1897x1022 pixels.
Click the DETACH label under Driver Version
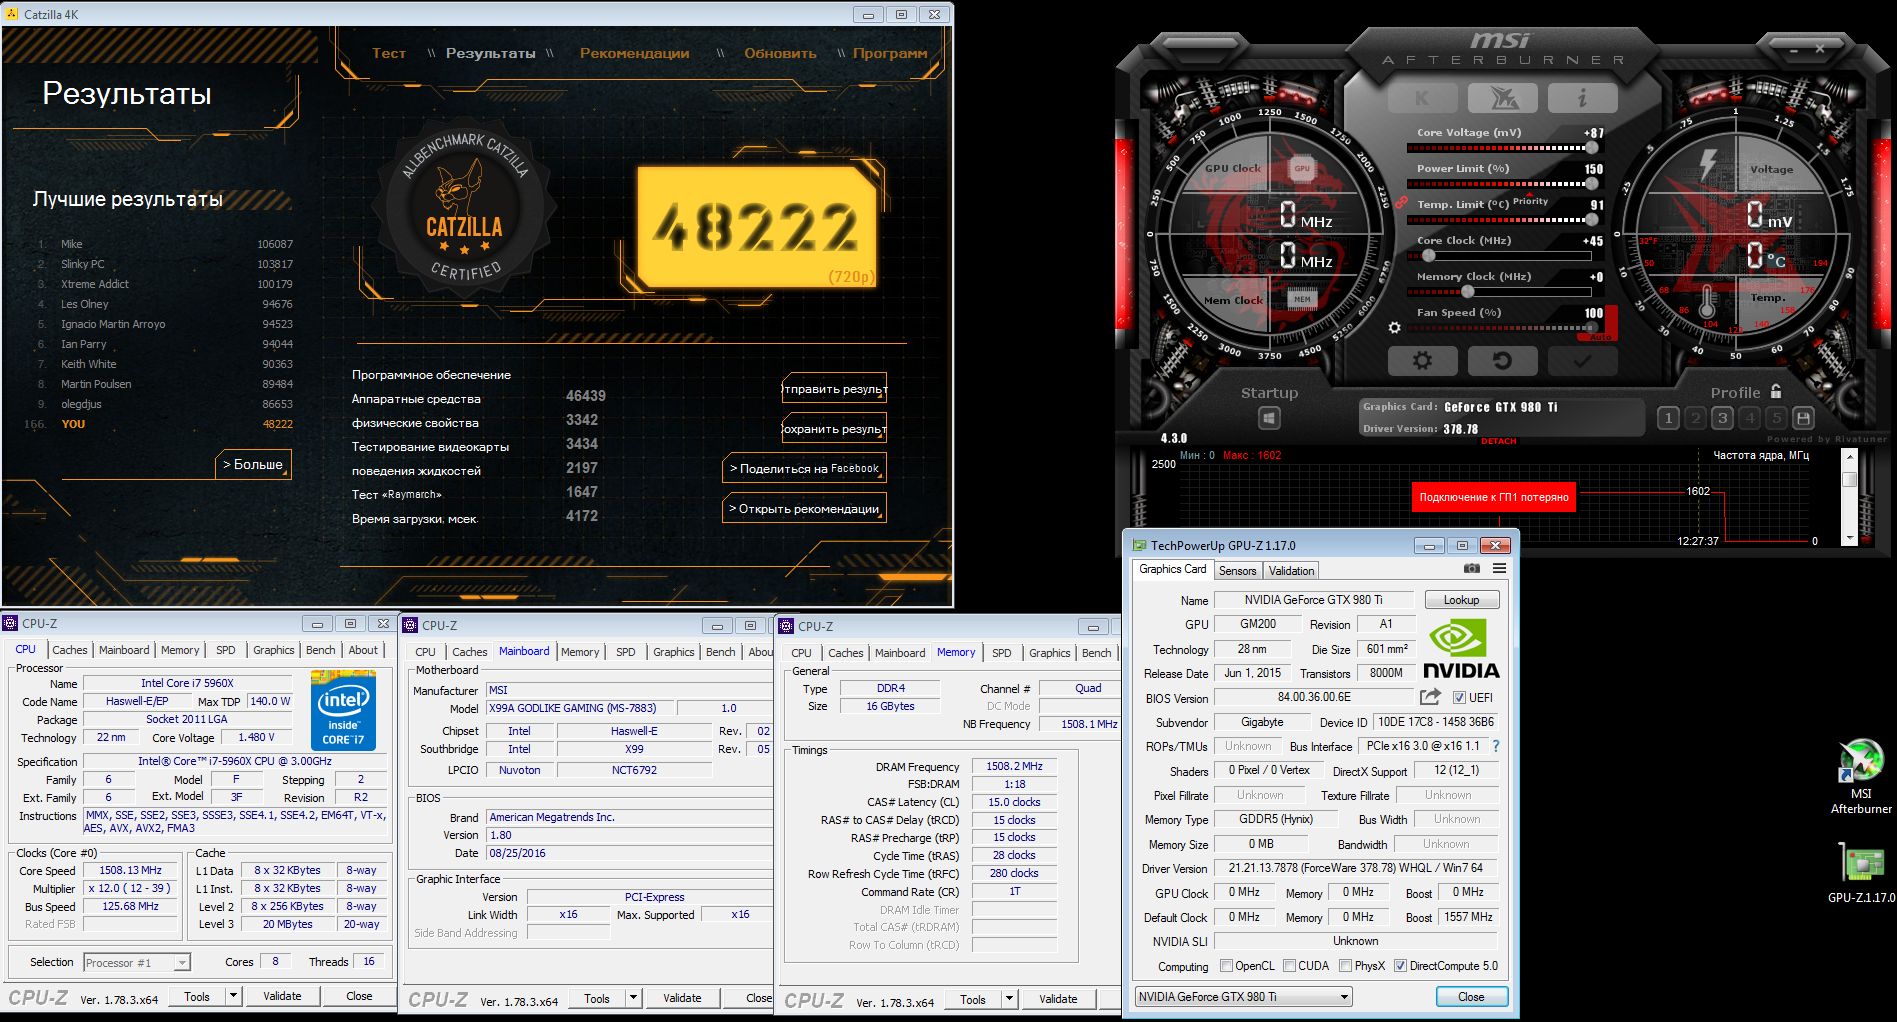[x=1498, y=441]
